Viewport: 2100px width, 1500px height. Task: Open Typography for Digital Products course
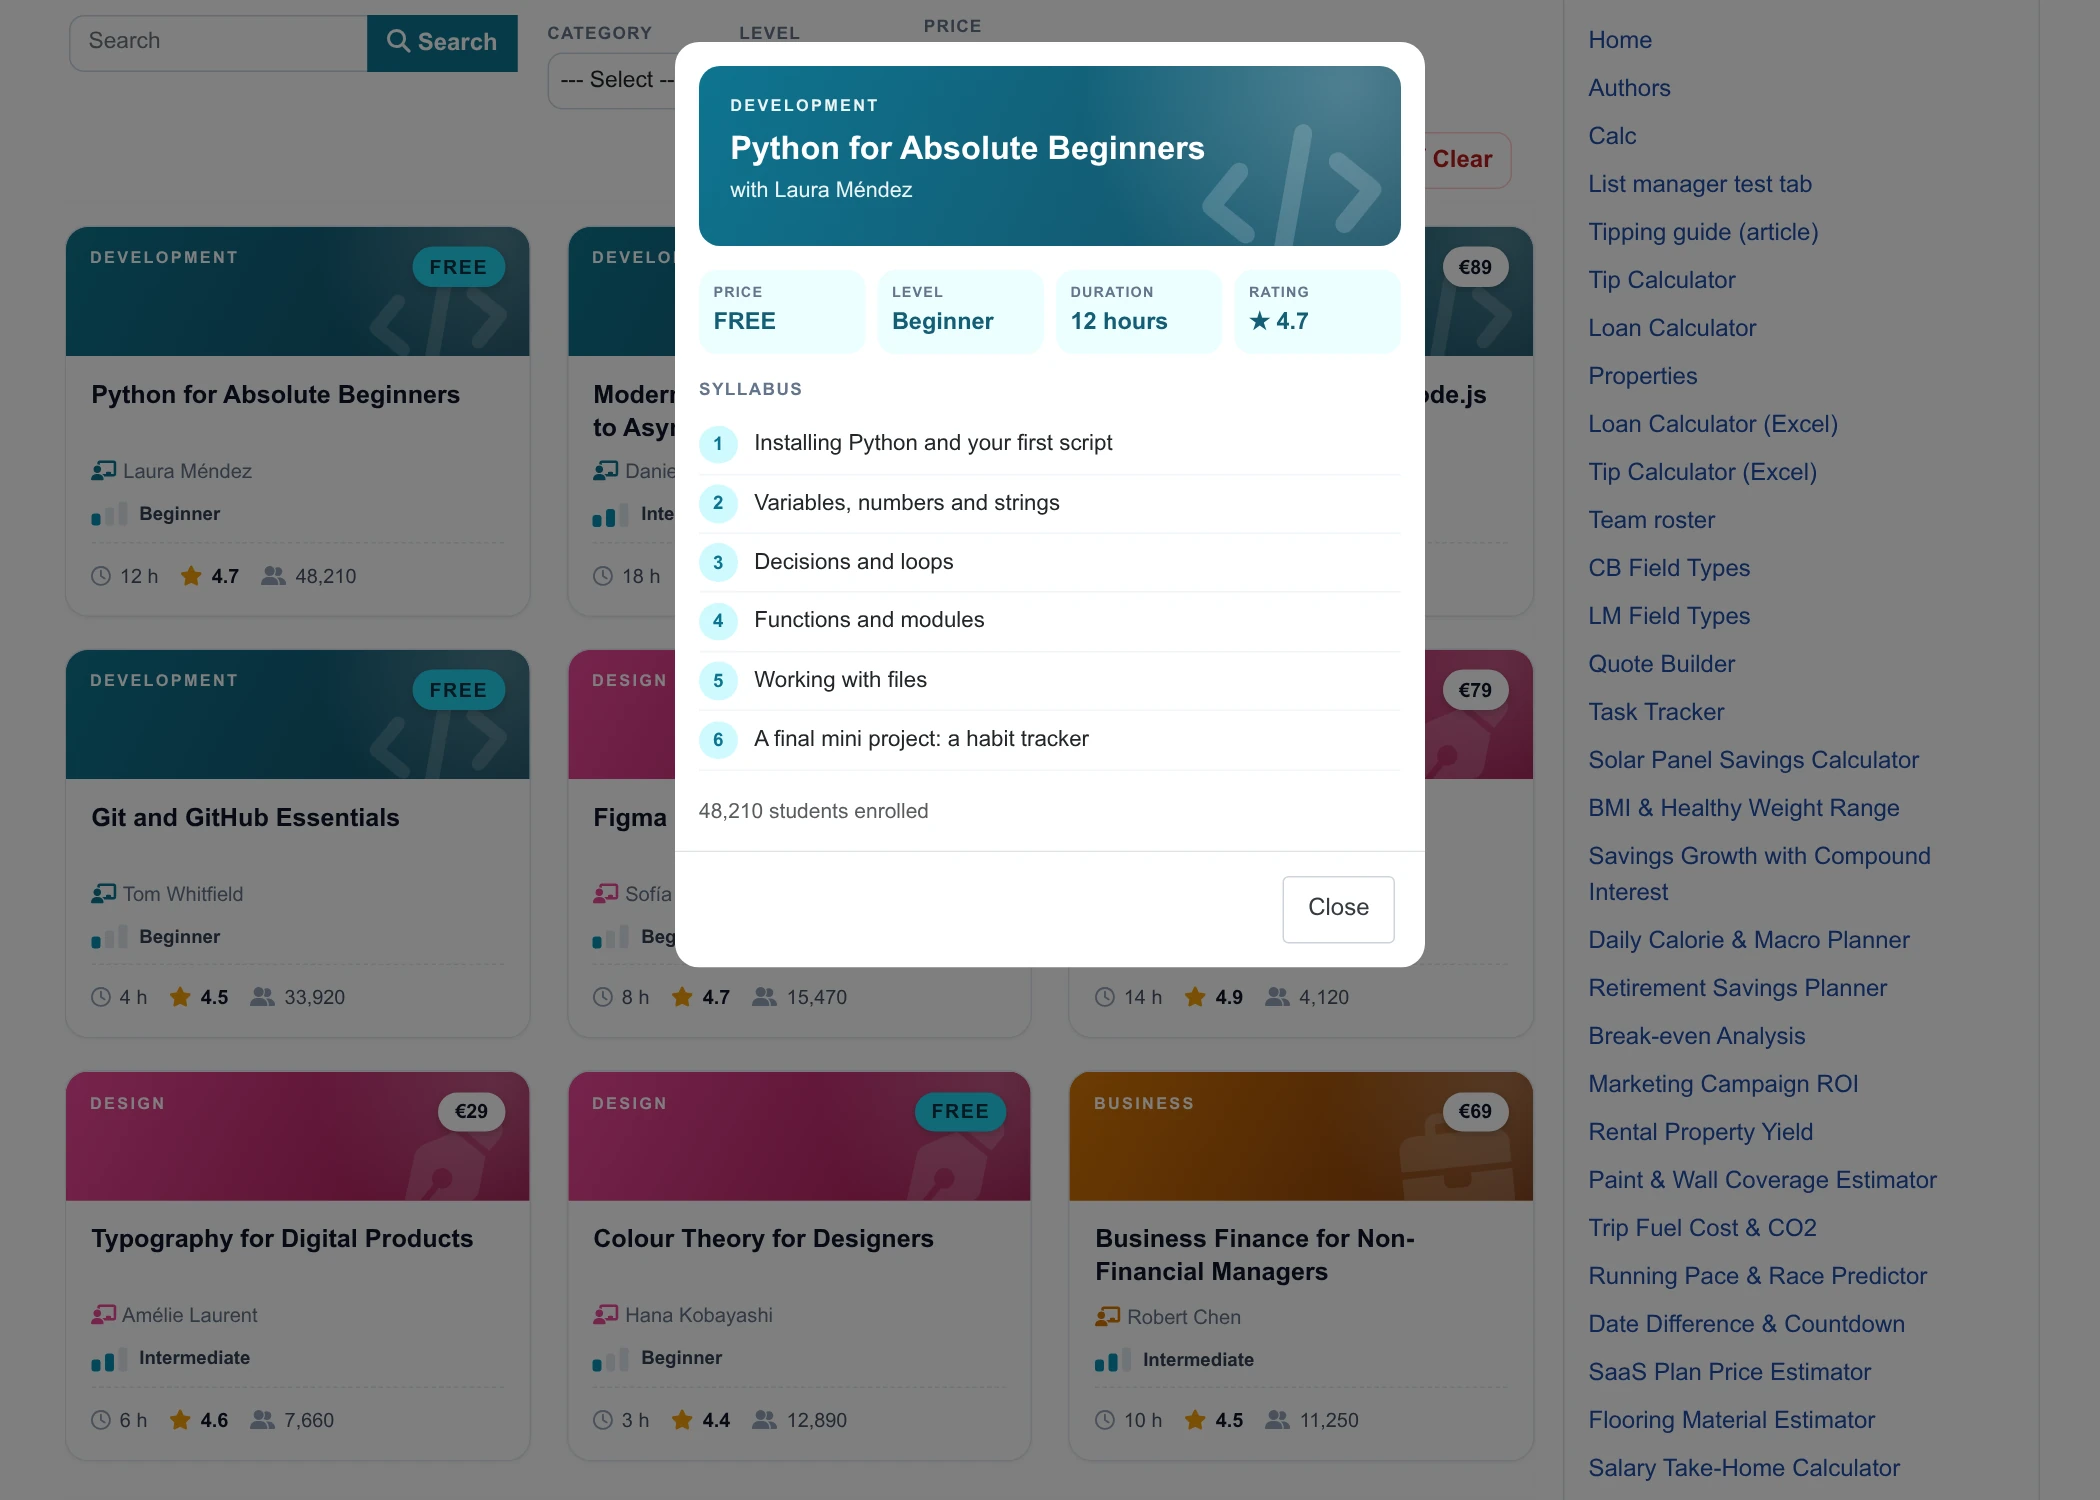tap(297, 1265)
